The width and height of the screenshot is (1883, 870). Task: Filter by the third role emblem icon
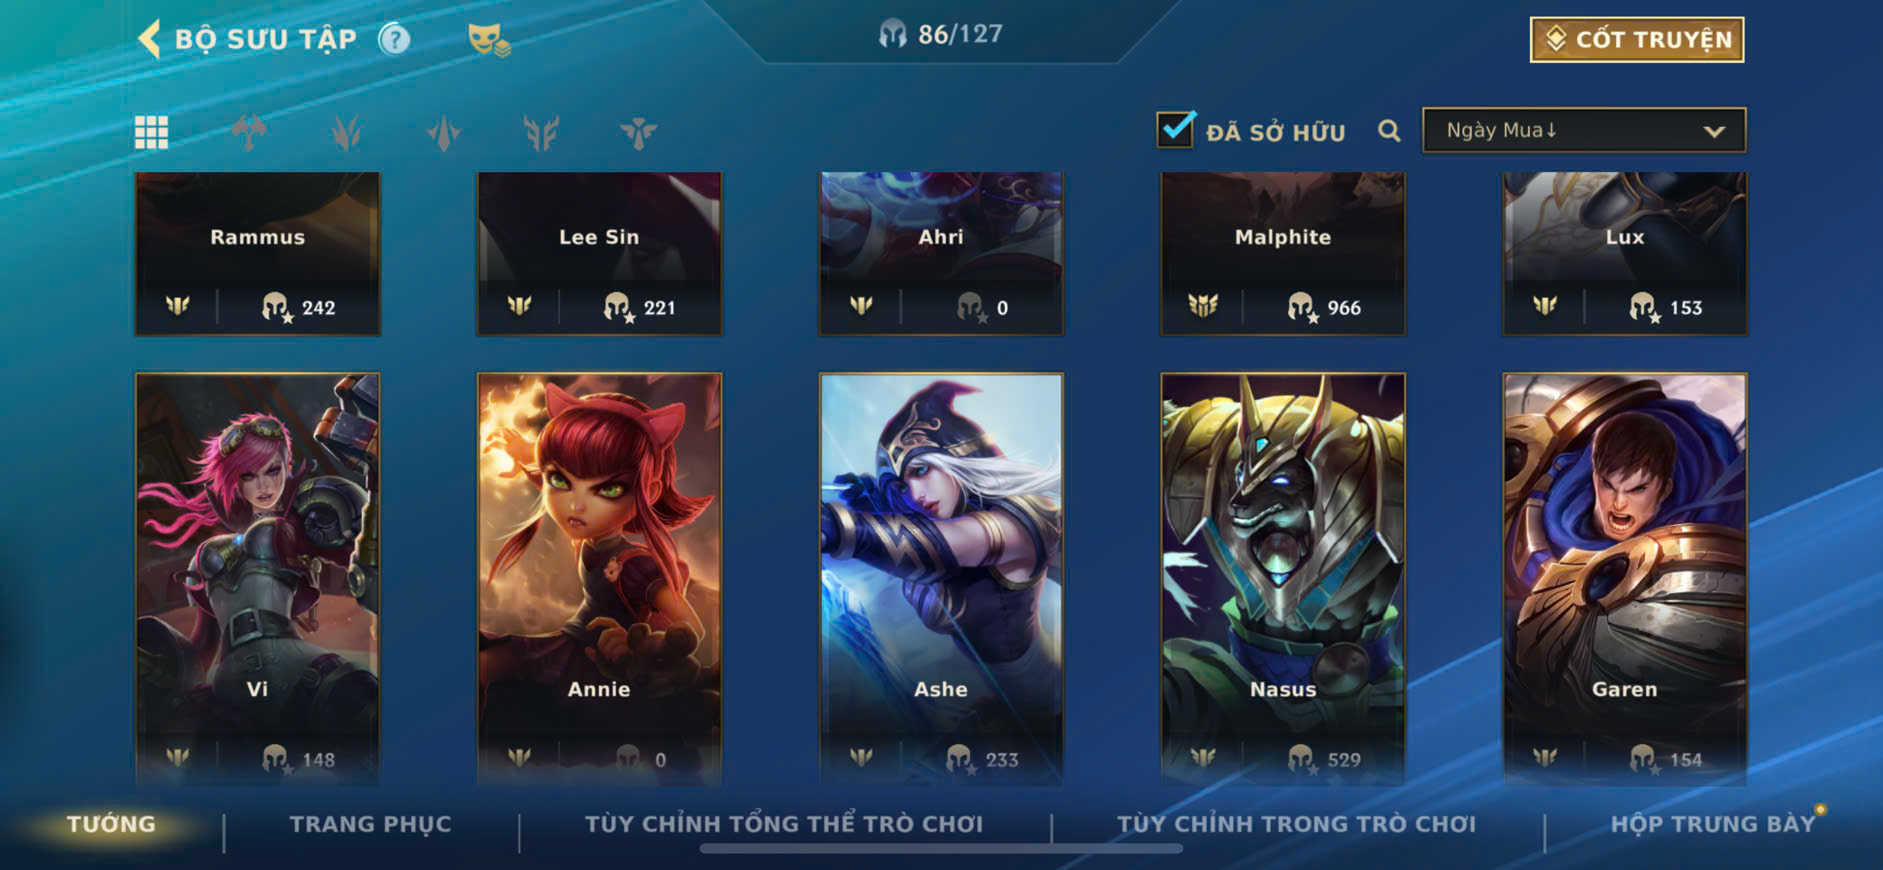443,132
